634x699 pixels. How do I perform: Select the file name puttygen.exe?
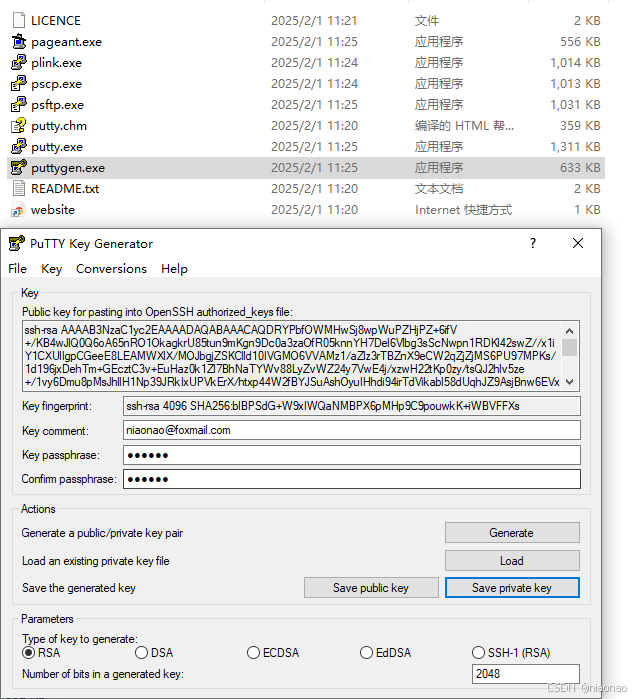[x=68, y=168]
